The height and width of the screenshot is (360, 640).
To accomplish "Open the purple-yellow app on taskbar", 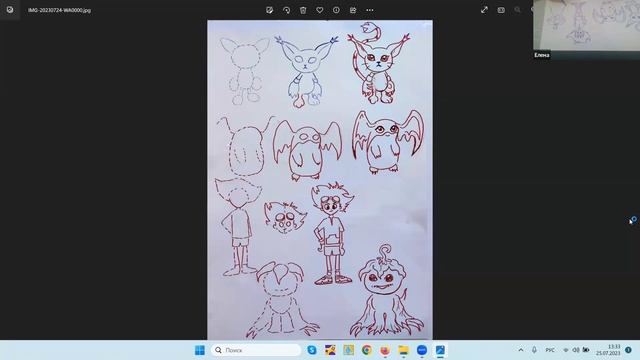I will tap(330, 350).
